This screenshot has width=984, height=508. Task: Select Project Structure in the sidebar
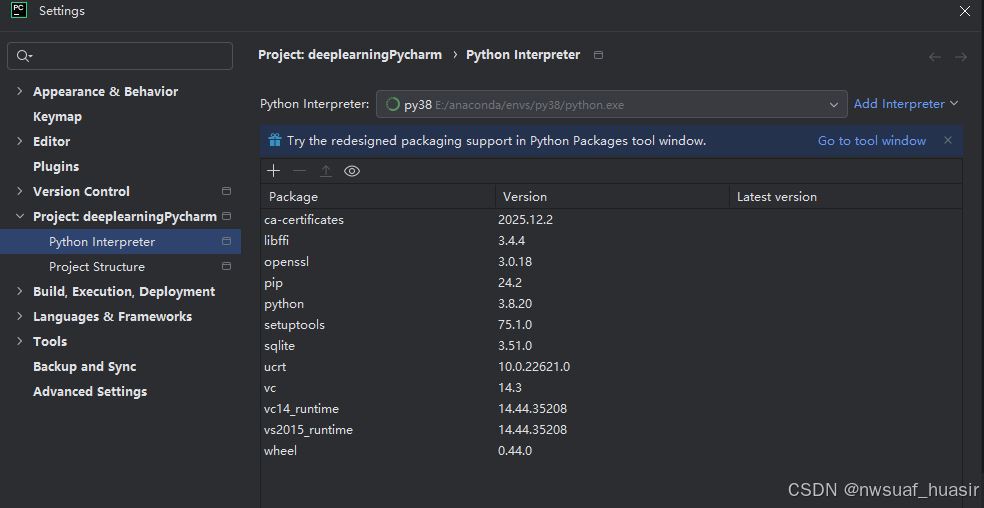97,267
